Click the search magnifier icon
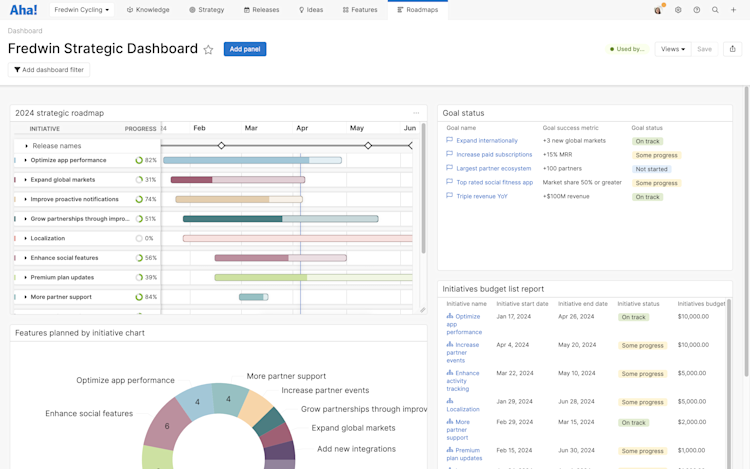 point(715,10)
